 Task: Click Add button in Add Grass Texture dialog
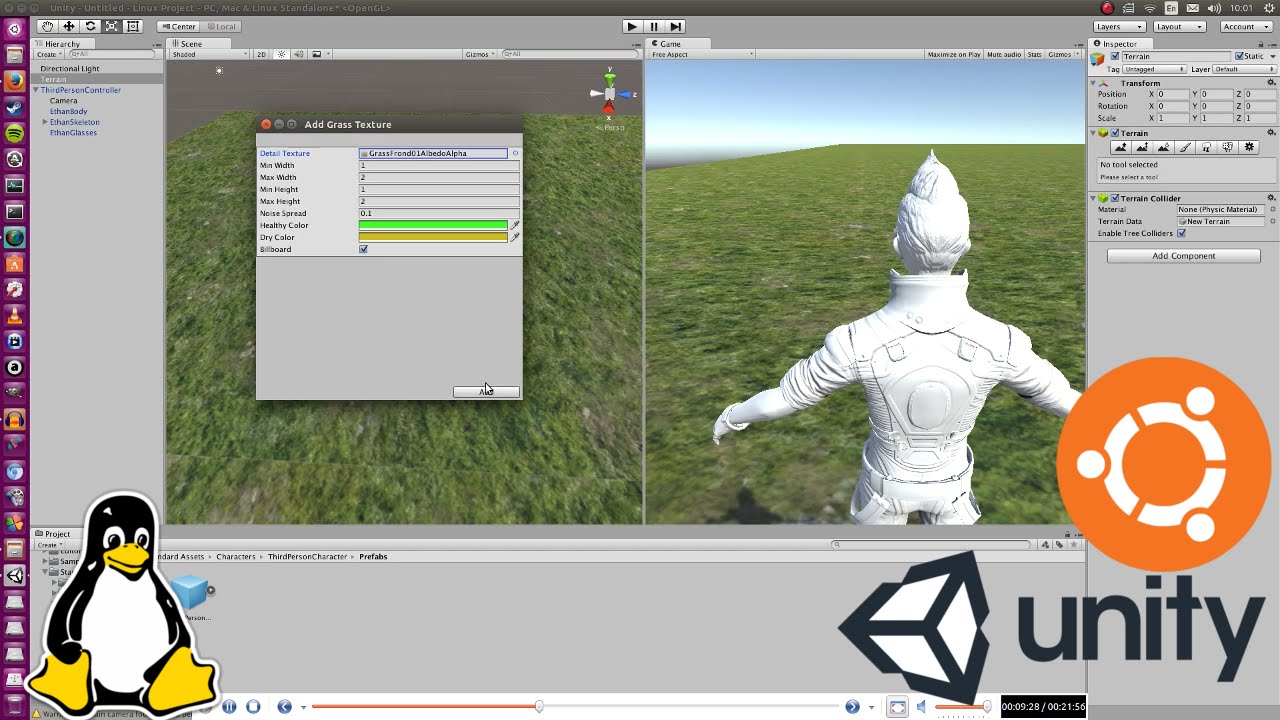[x=486, y=391]
